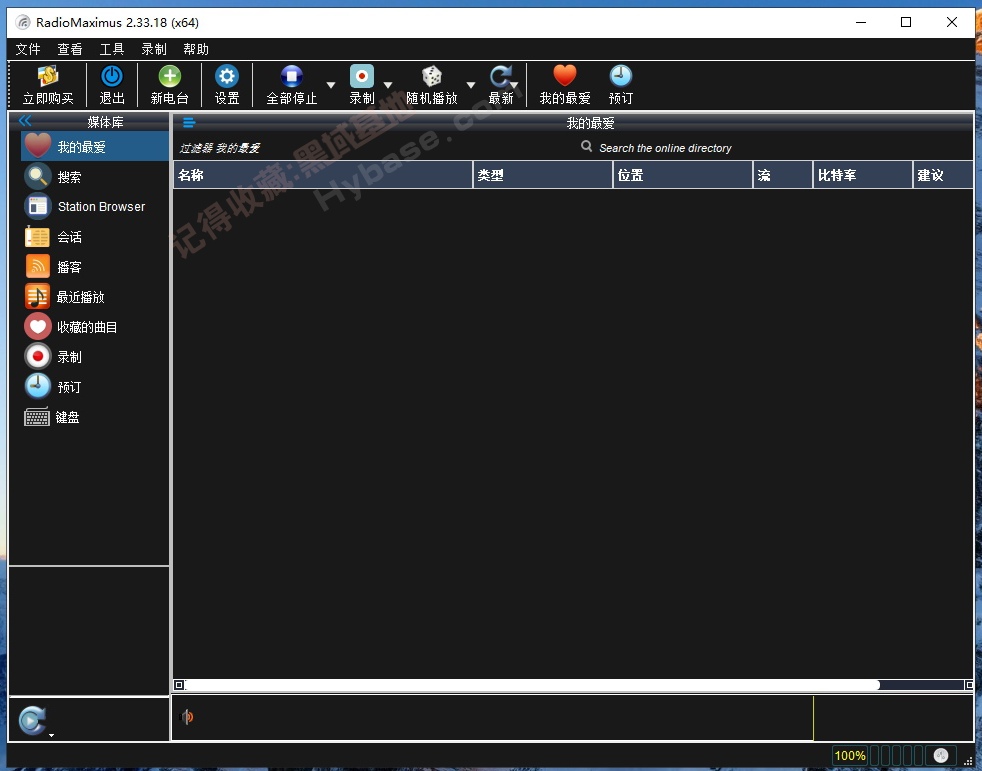
Task: Click the window resize grip at bottom right
Action: coord(968,760)
